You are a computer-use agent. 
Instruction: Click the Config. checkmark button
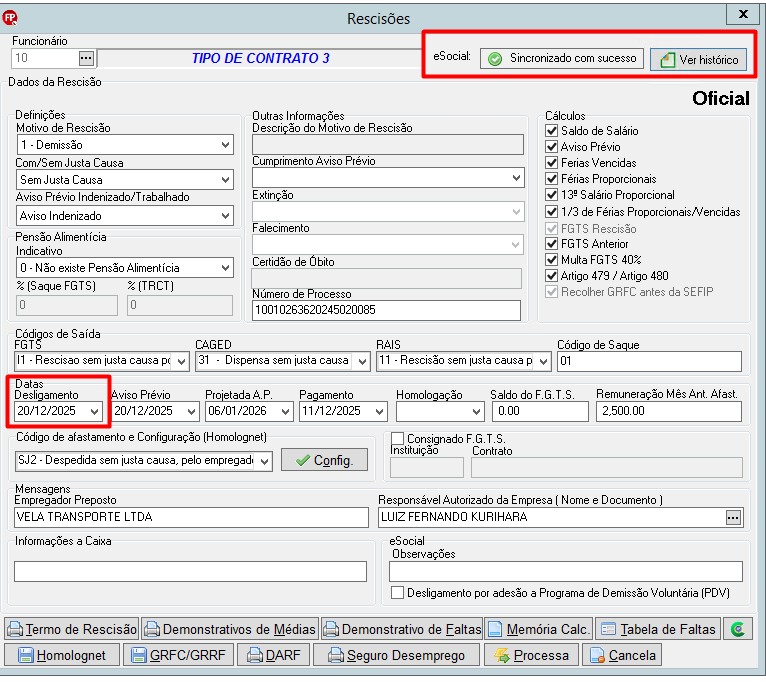[x=324, y=460]
